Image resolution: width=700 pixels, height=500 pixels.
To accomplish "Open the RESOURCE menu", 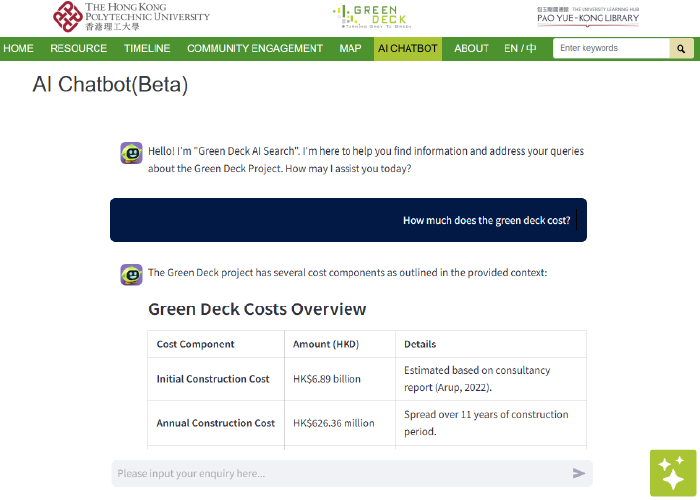I will tap(78, 48).
